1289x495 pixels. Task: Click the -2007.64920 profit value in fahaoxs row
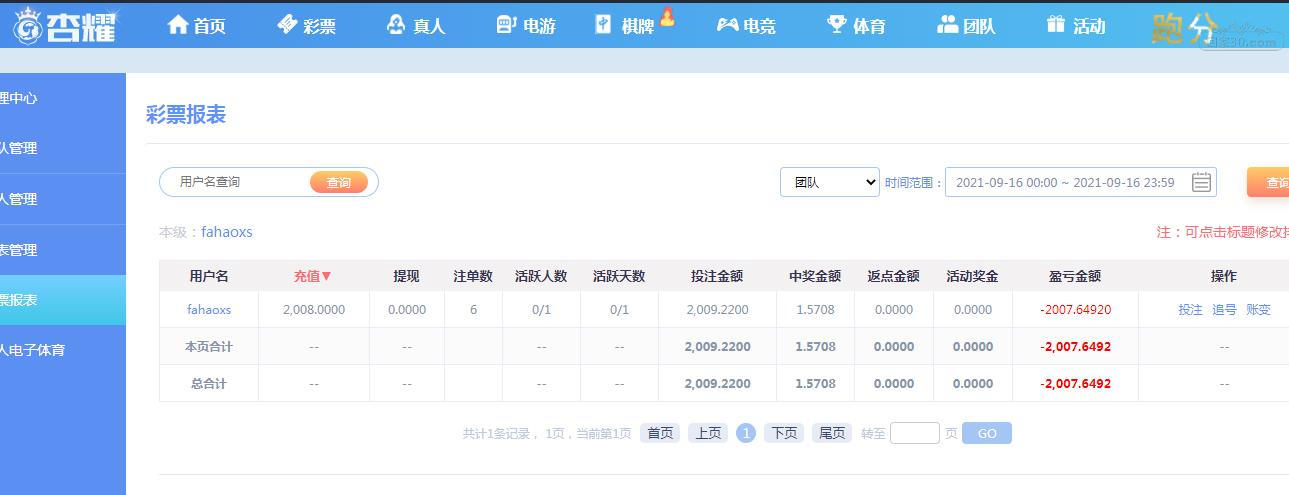tap(1075, 310)
